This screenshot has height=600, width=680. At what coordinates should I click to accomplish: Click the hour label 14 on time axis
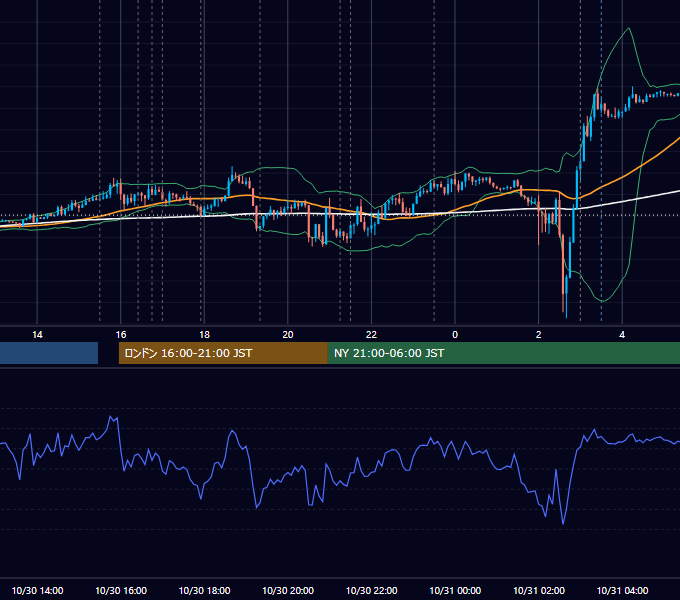[x=37, y=335]
